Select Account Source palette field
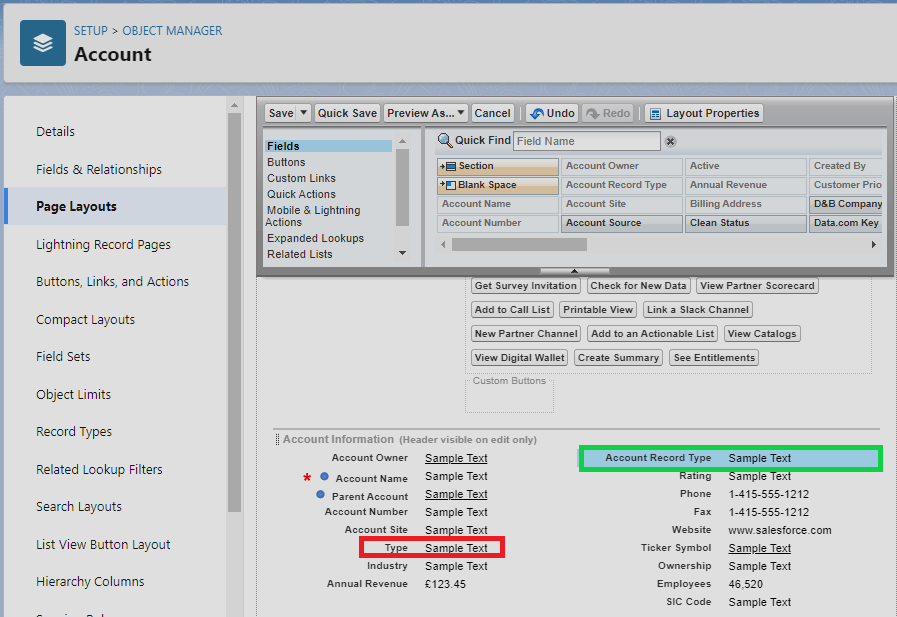 [622, 223]
